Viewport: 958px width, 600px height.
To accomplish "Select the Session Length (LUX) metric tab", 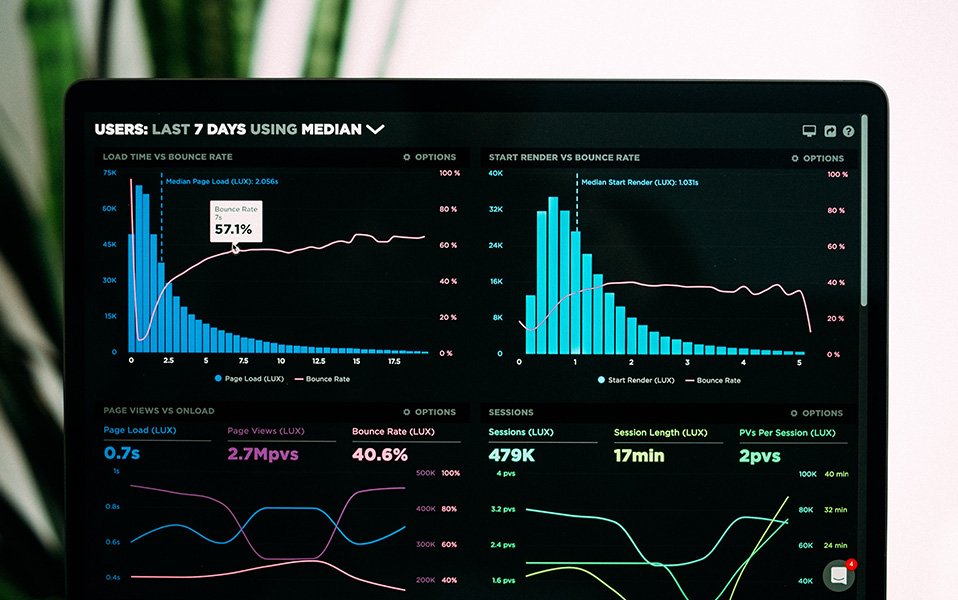I will pyautogui.click(x=660, y=433).
